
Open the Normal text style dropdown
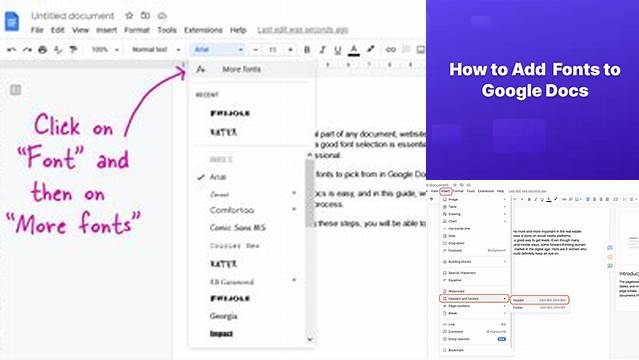click(x=156, y=50)
